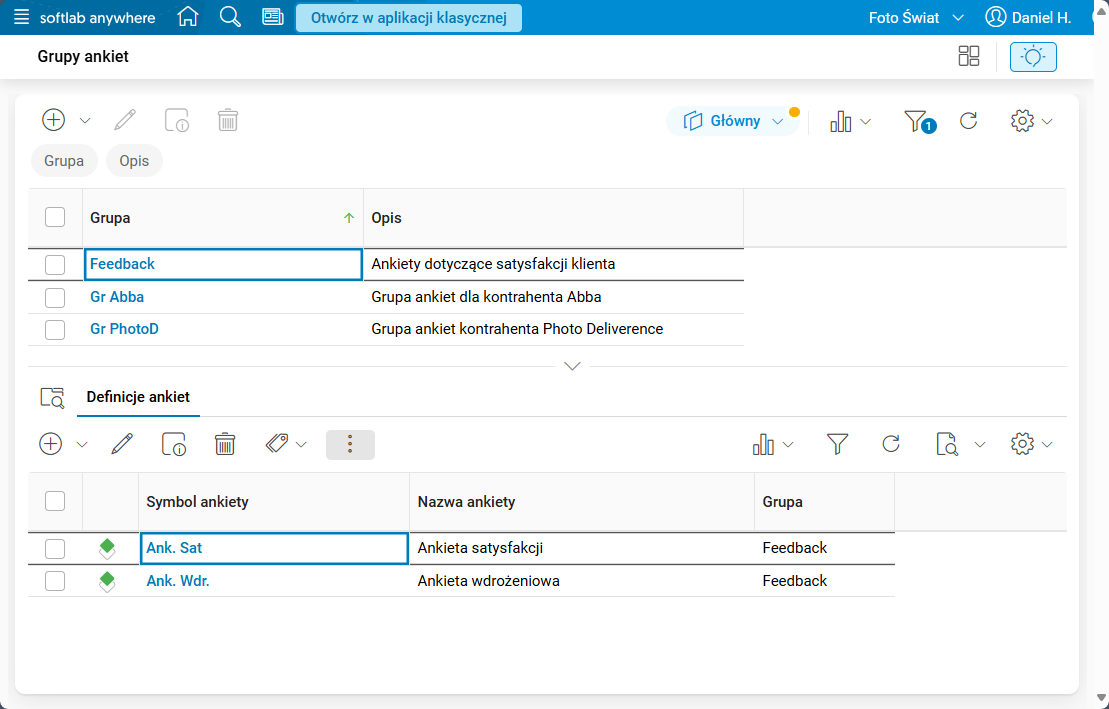Viewport: 1109px width, 709px height.
Task: Open the filter funnel in the groups toolbar
Action: coord(916,121)
